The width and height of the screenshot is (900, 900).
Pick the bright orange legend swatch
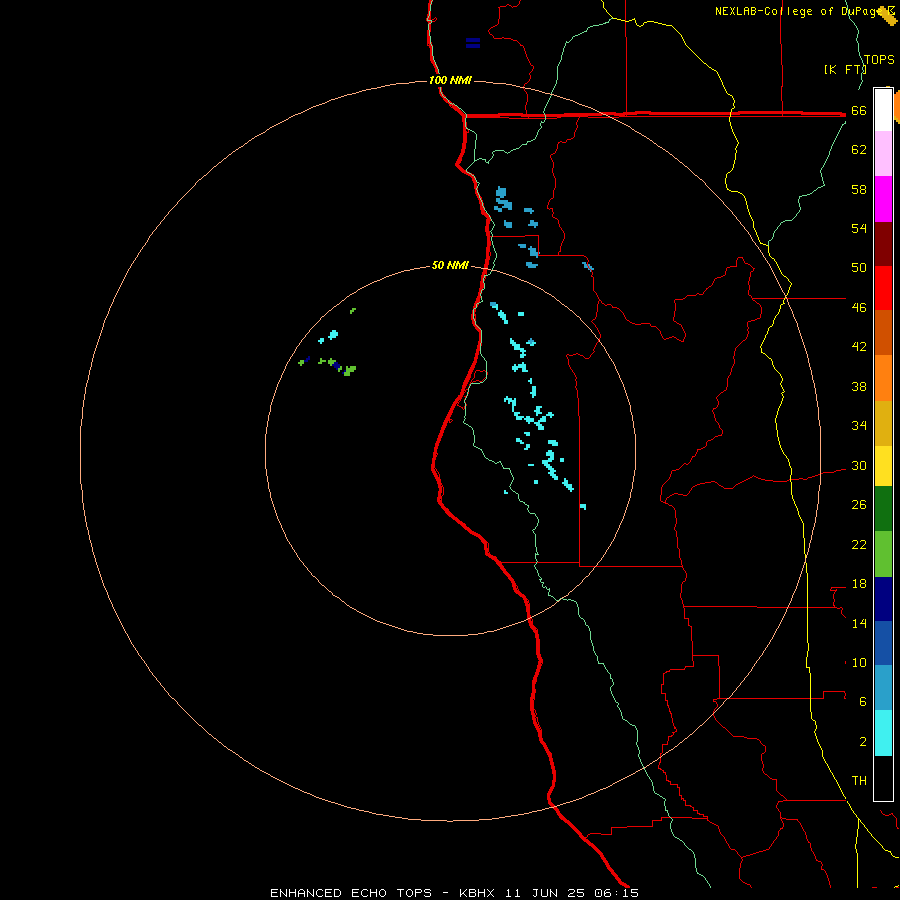pos(883,378)
